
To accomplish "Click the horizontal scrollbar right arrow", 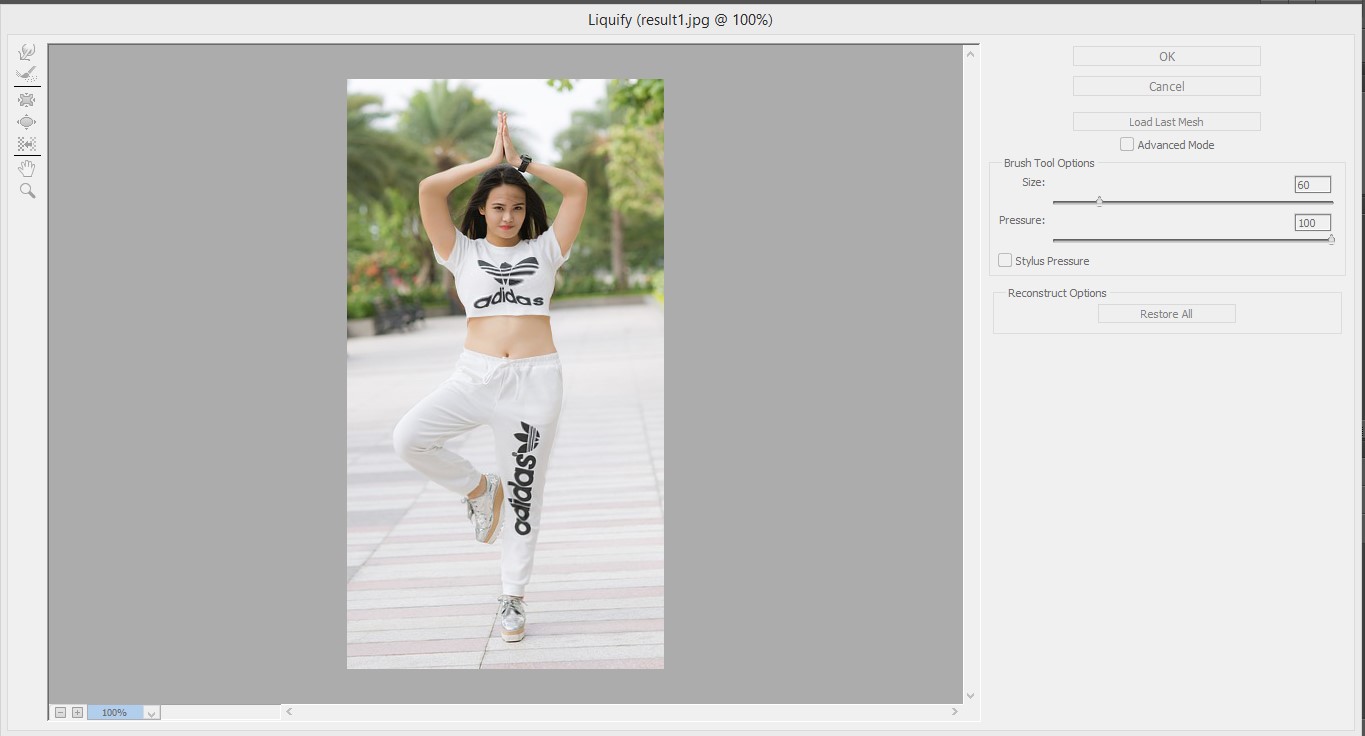I will (954, 712).
